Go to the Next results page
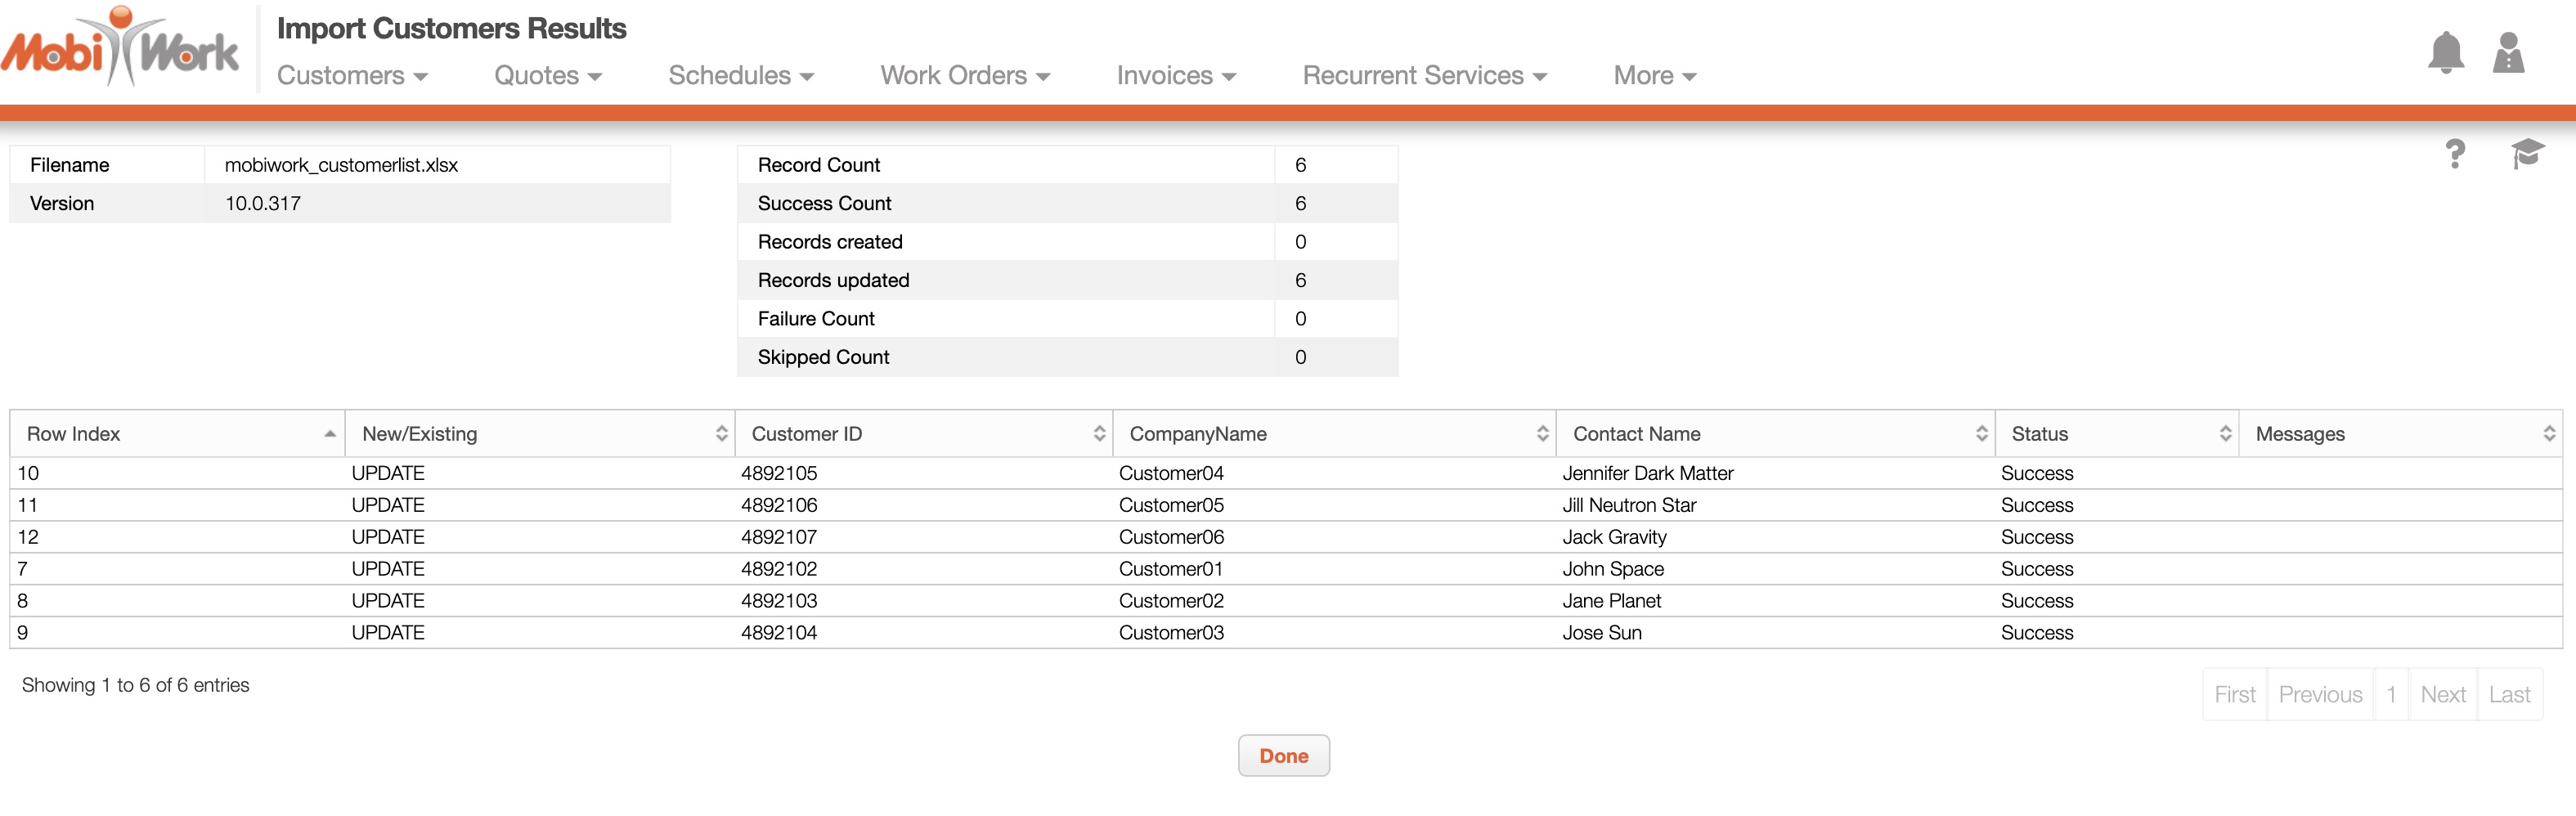Image resolution: width=2576 pixels, height=816 pixels. pyautogui.click(x=2442, y=695)
